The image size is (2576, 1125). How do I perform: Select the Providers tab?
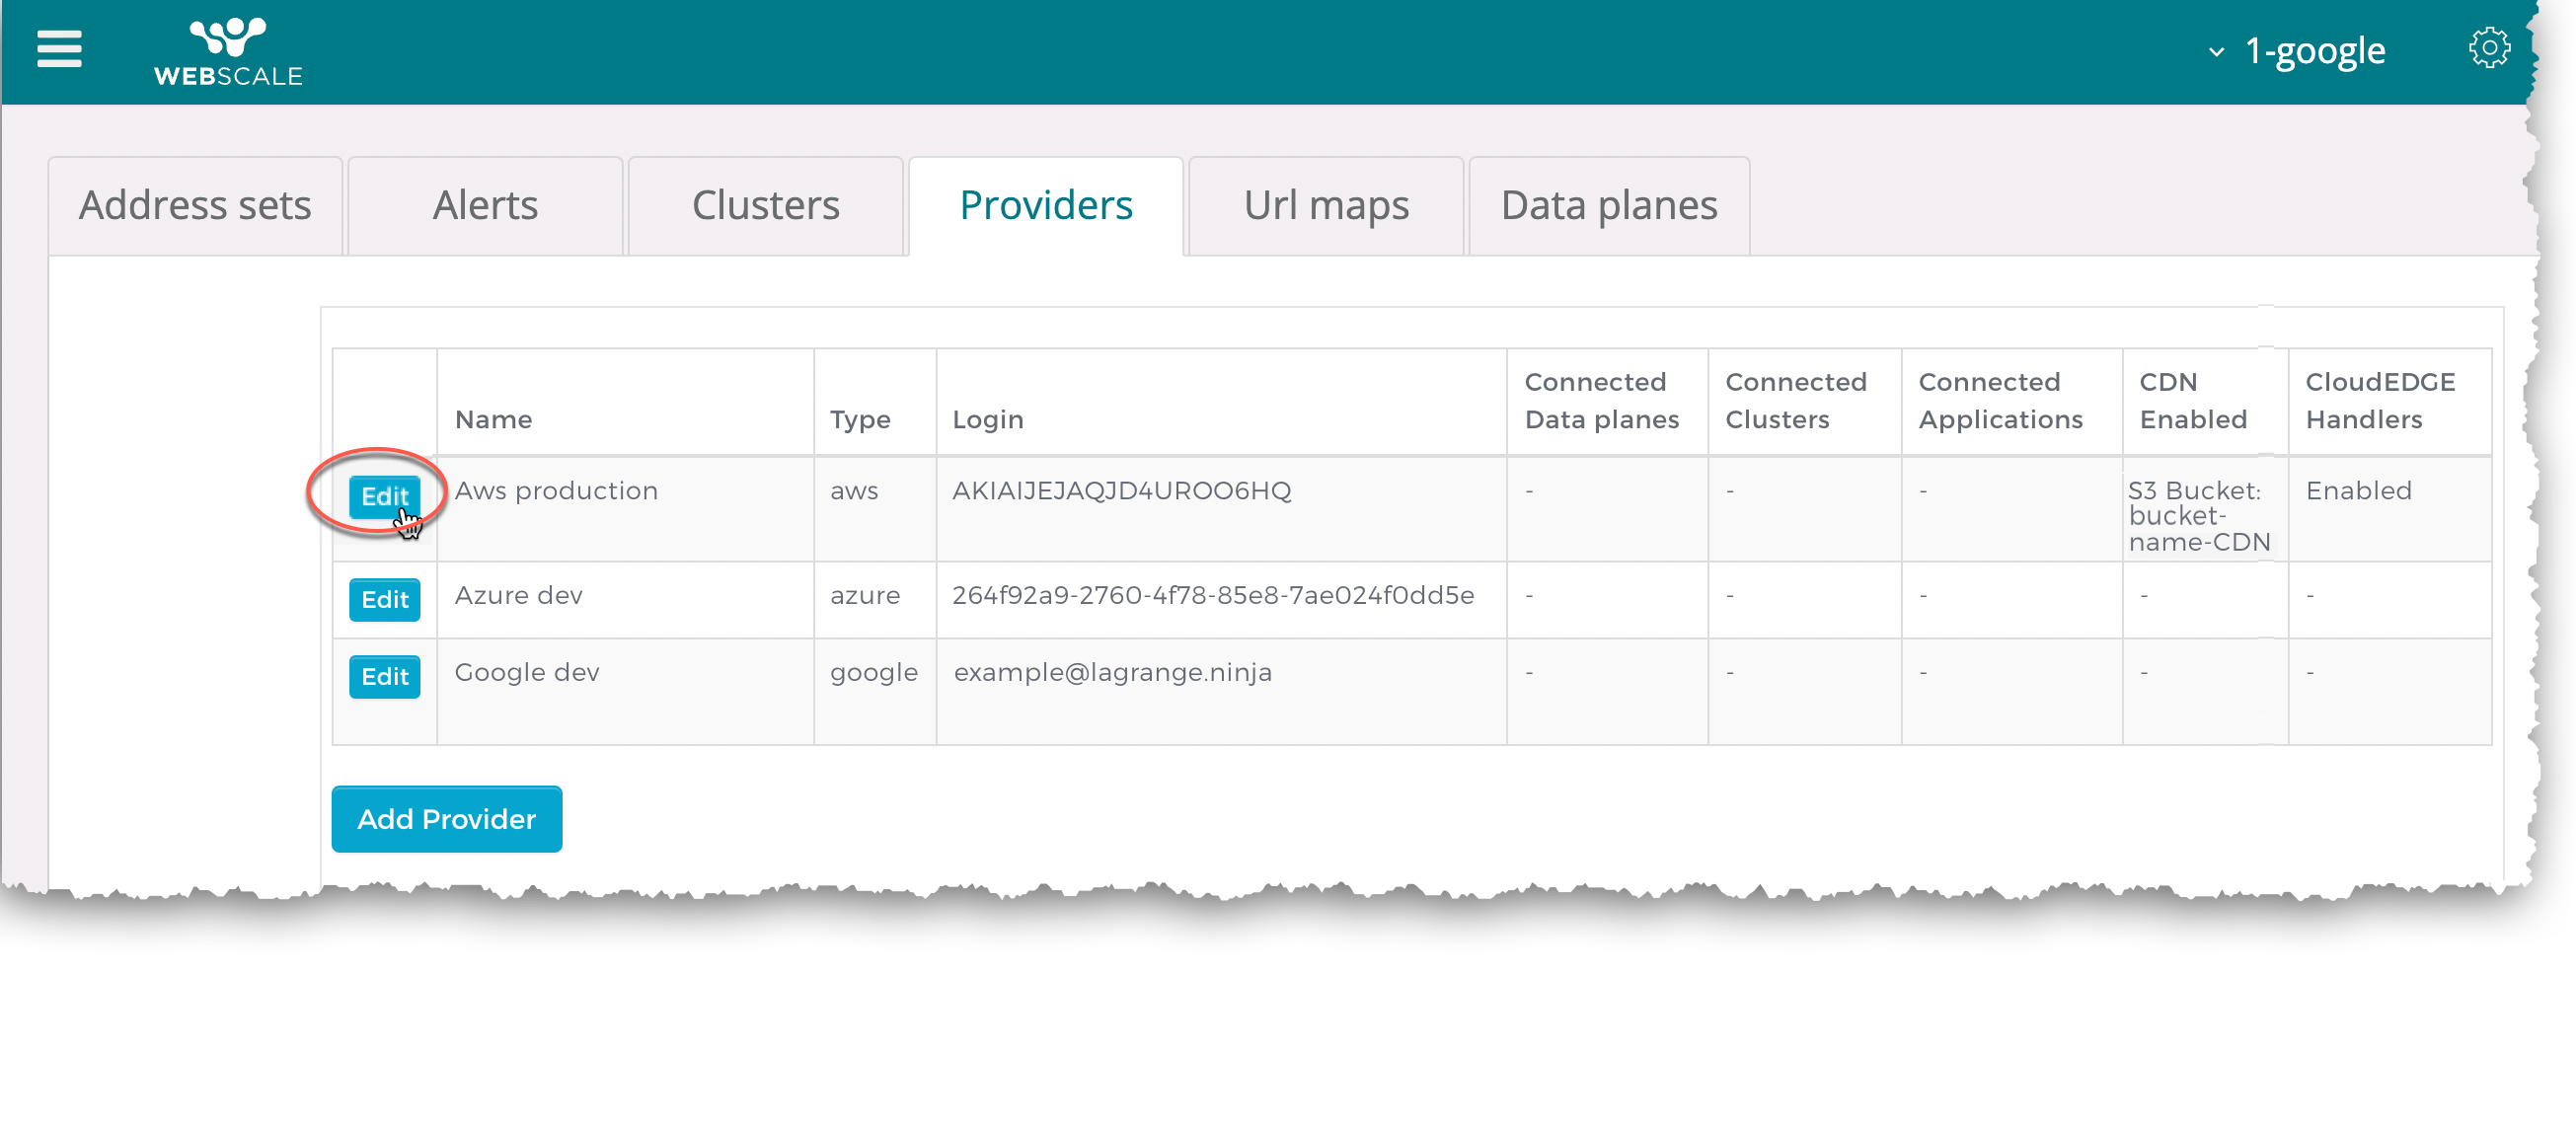pos(1045,206)
